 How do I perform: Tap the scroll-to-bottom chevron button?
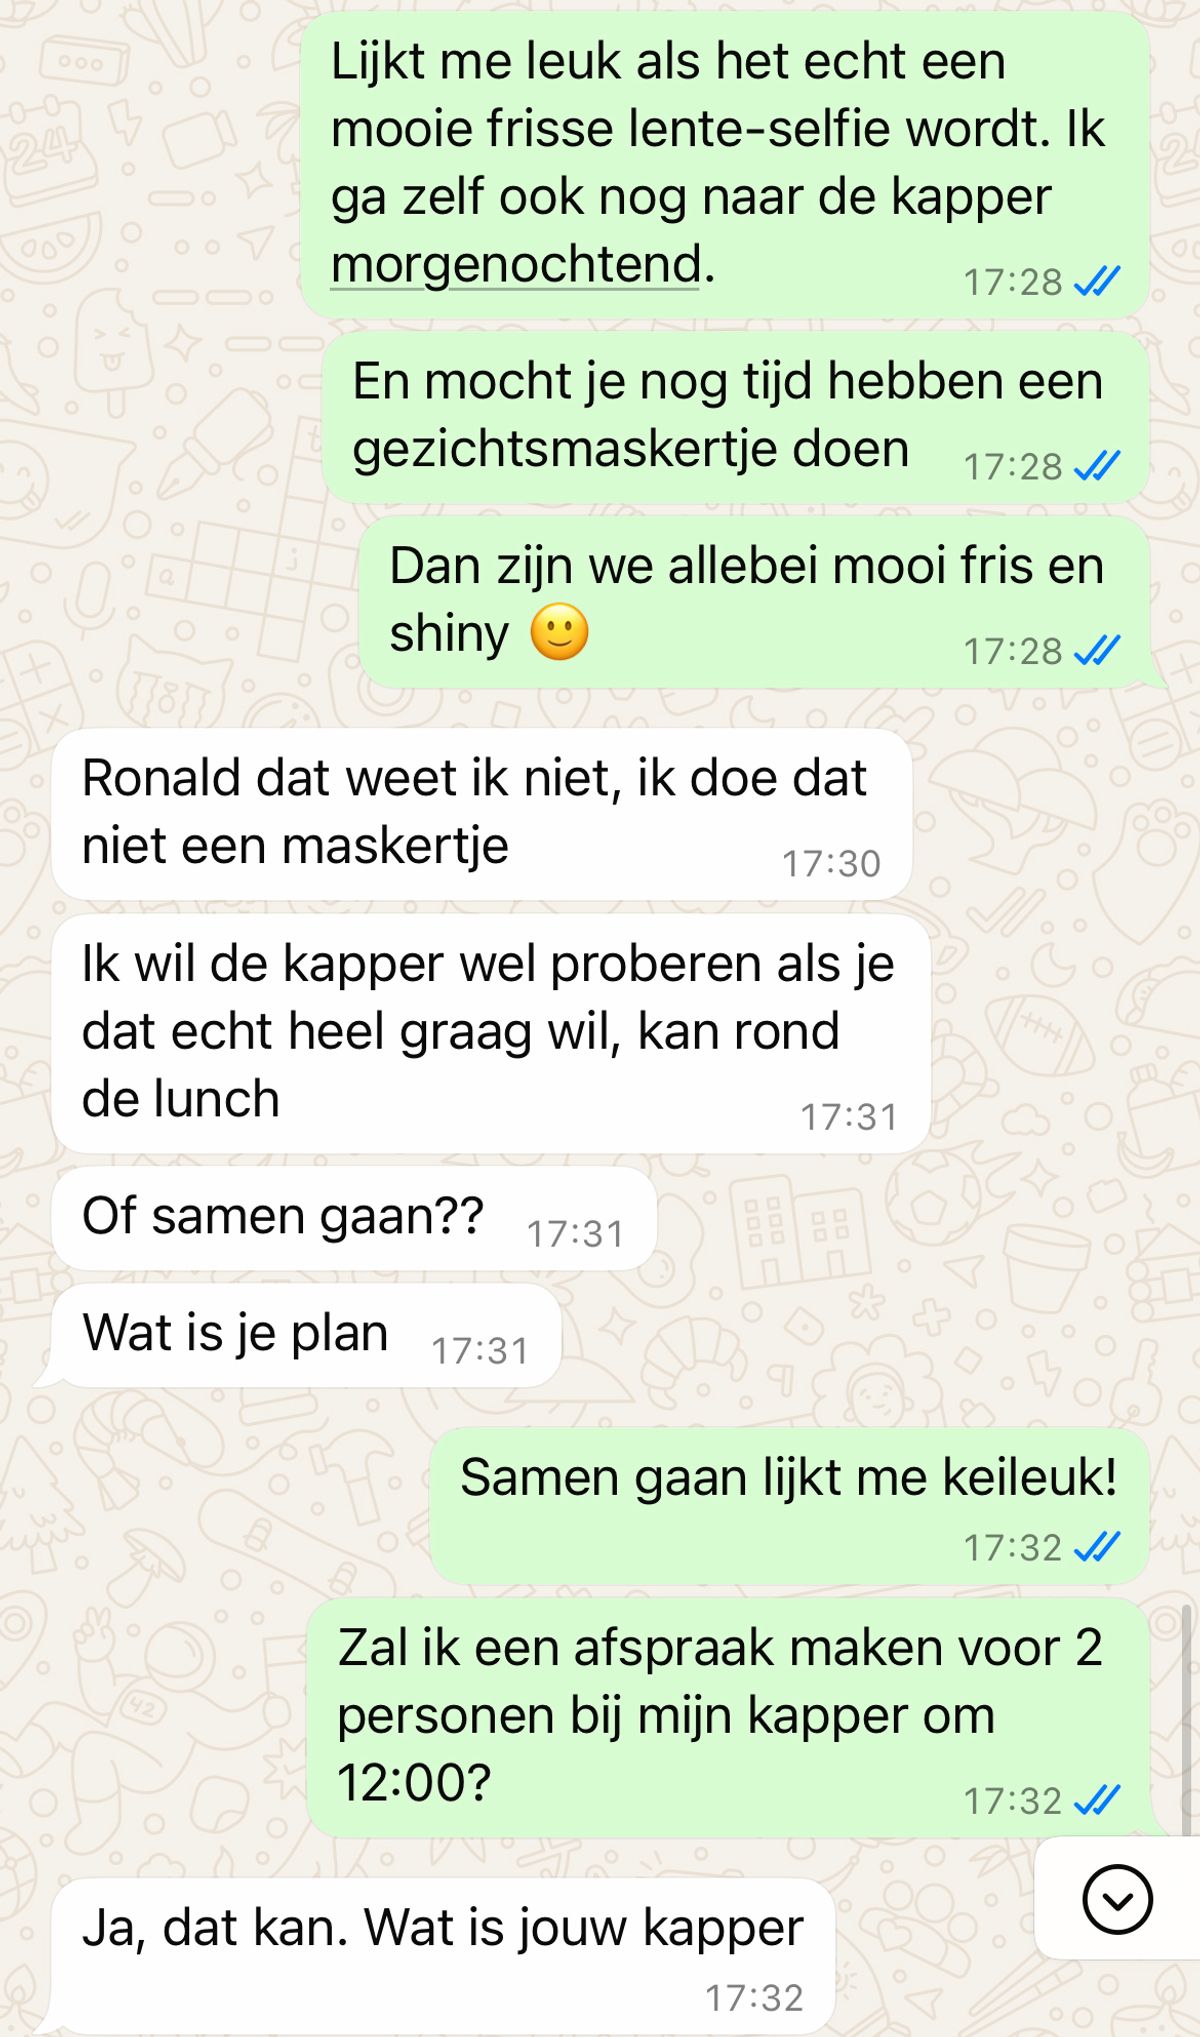point(1117,1898)
